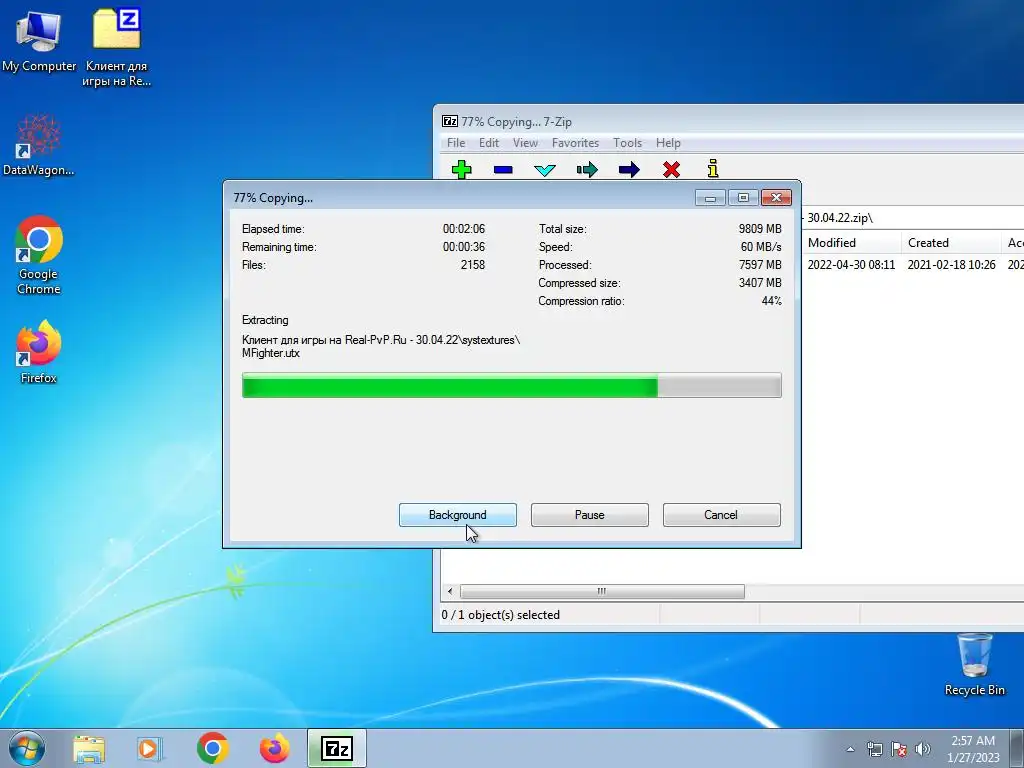The image size is (1024, 768).
Task: Click the Move blue arrow icon in 7-Zip
Action: pyautogui.click(x=629, y=170)
